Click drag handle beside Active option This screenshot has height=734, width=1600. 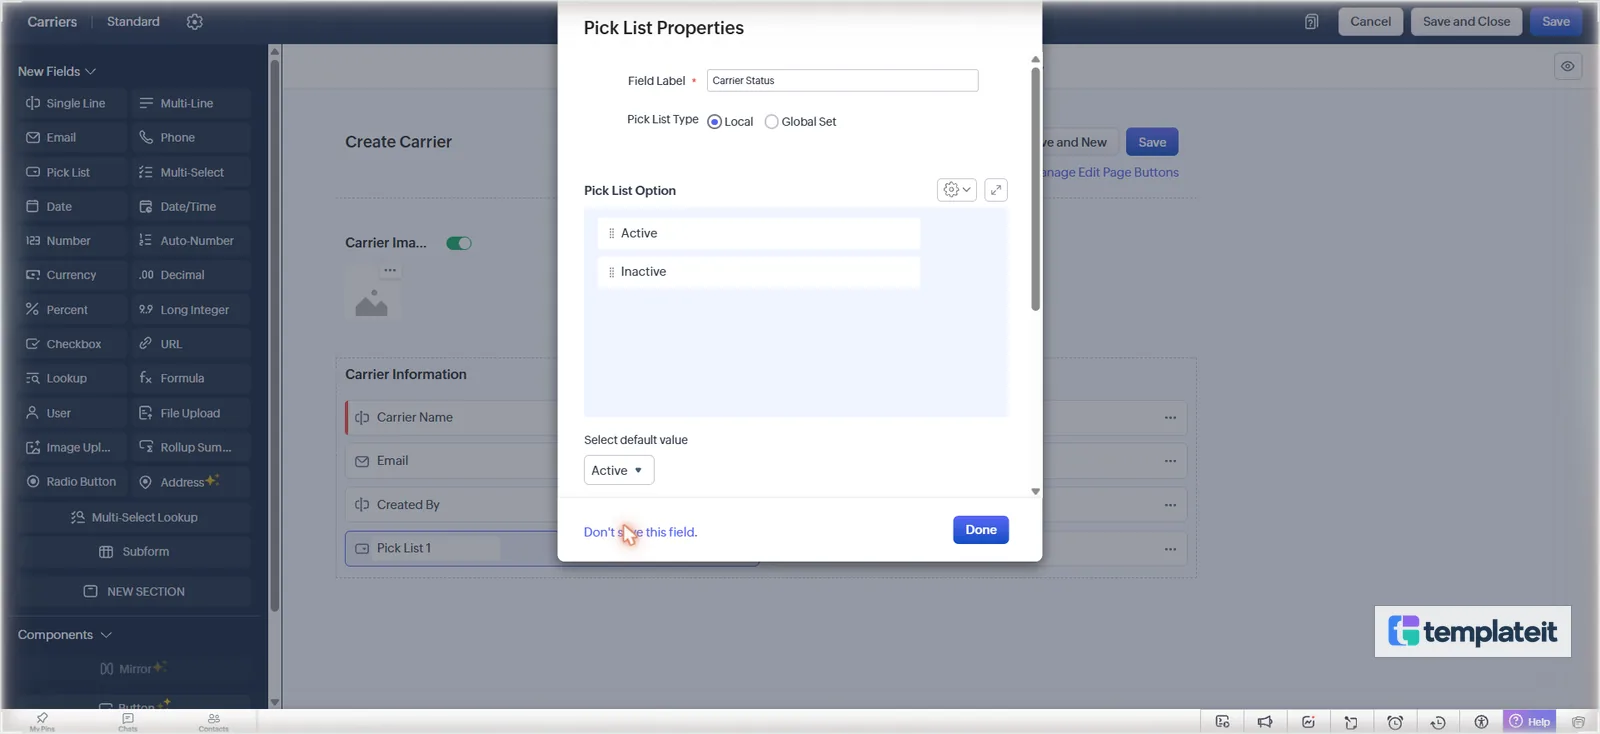(612, 233)
